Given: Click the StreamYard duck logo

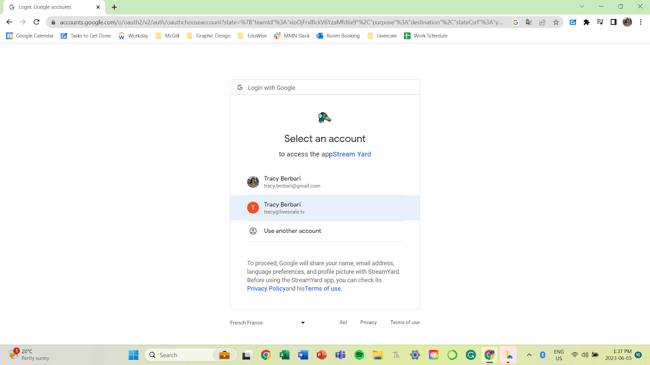Looking at the screenshot, I should 325,118.
